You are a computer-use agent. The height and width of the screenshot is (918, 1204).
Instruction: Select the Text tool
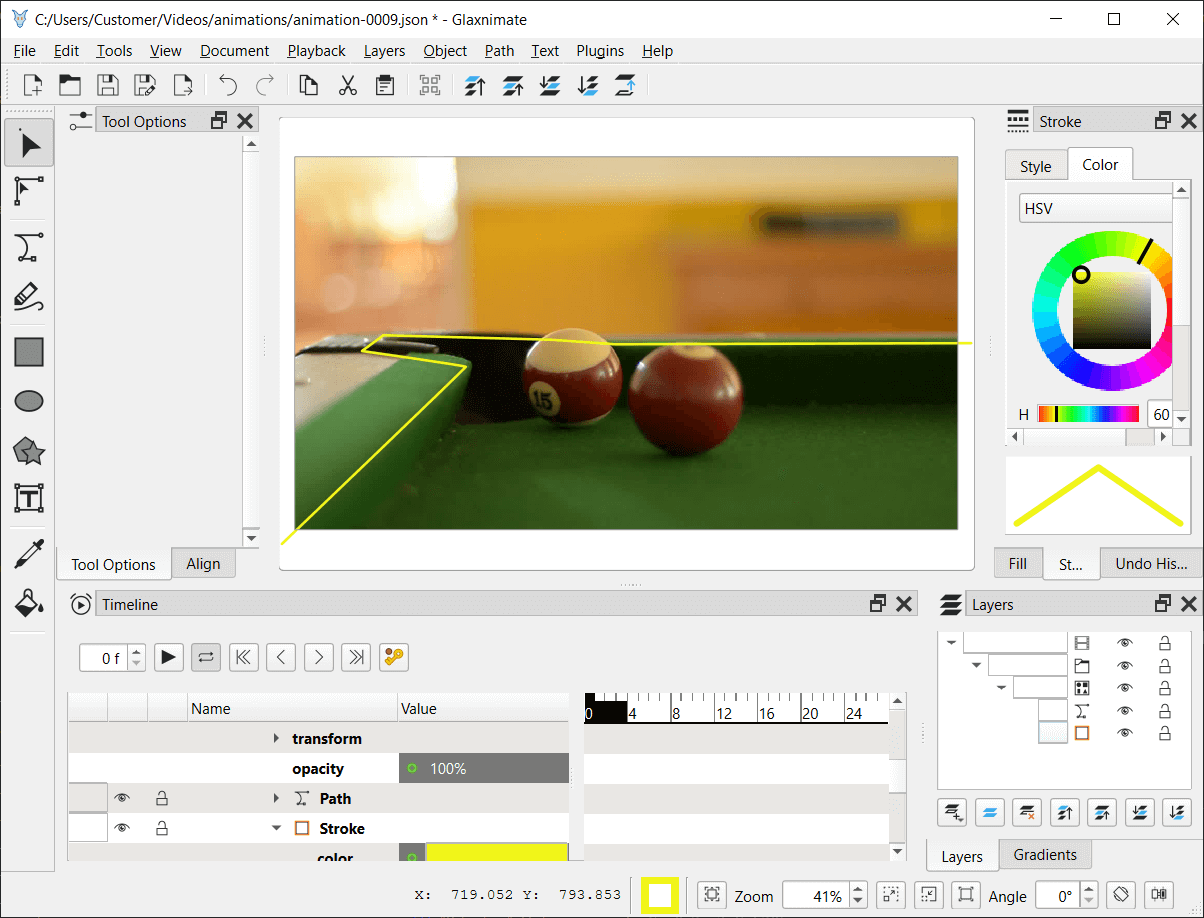28,497
